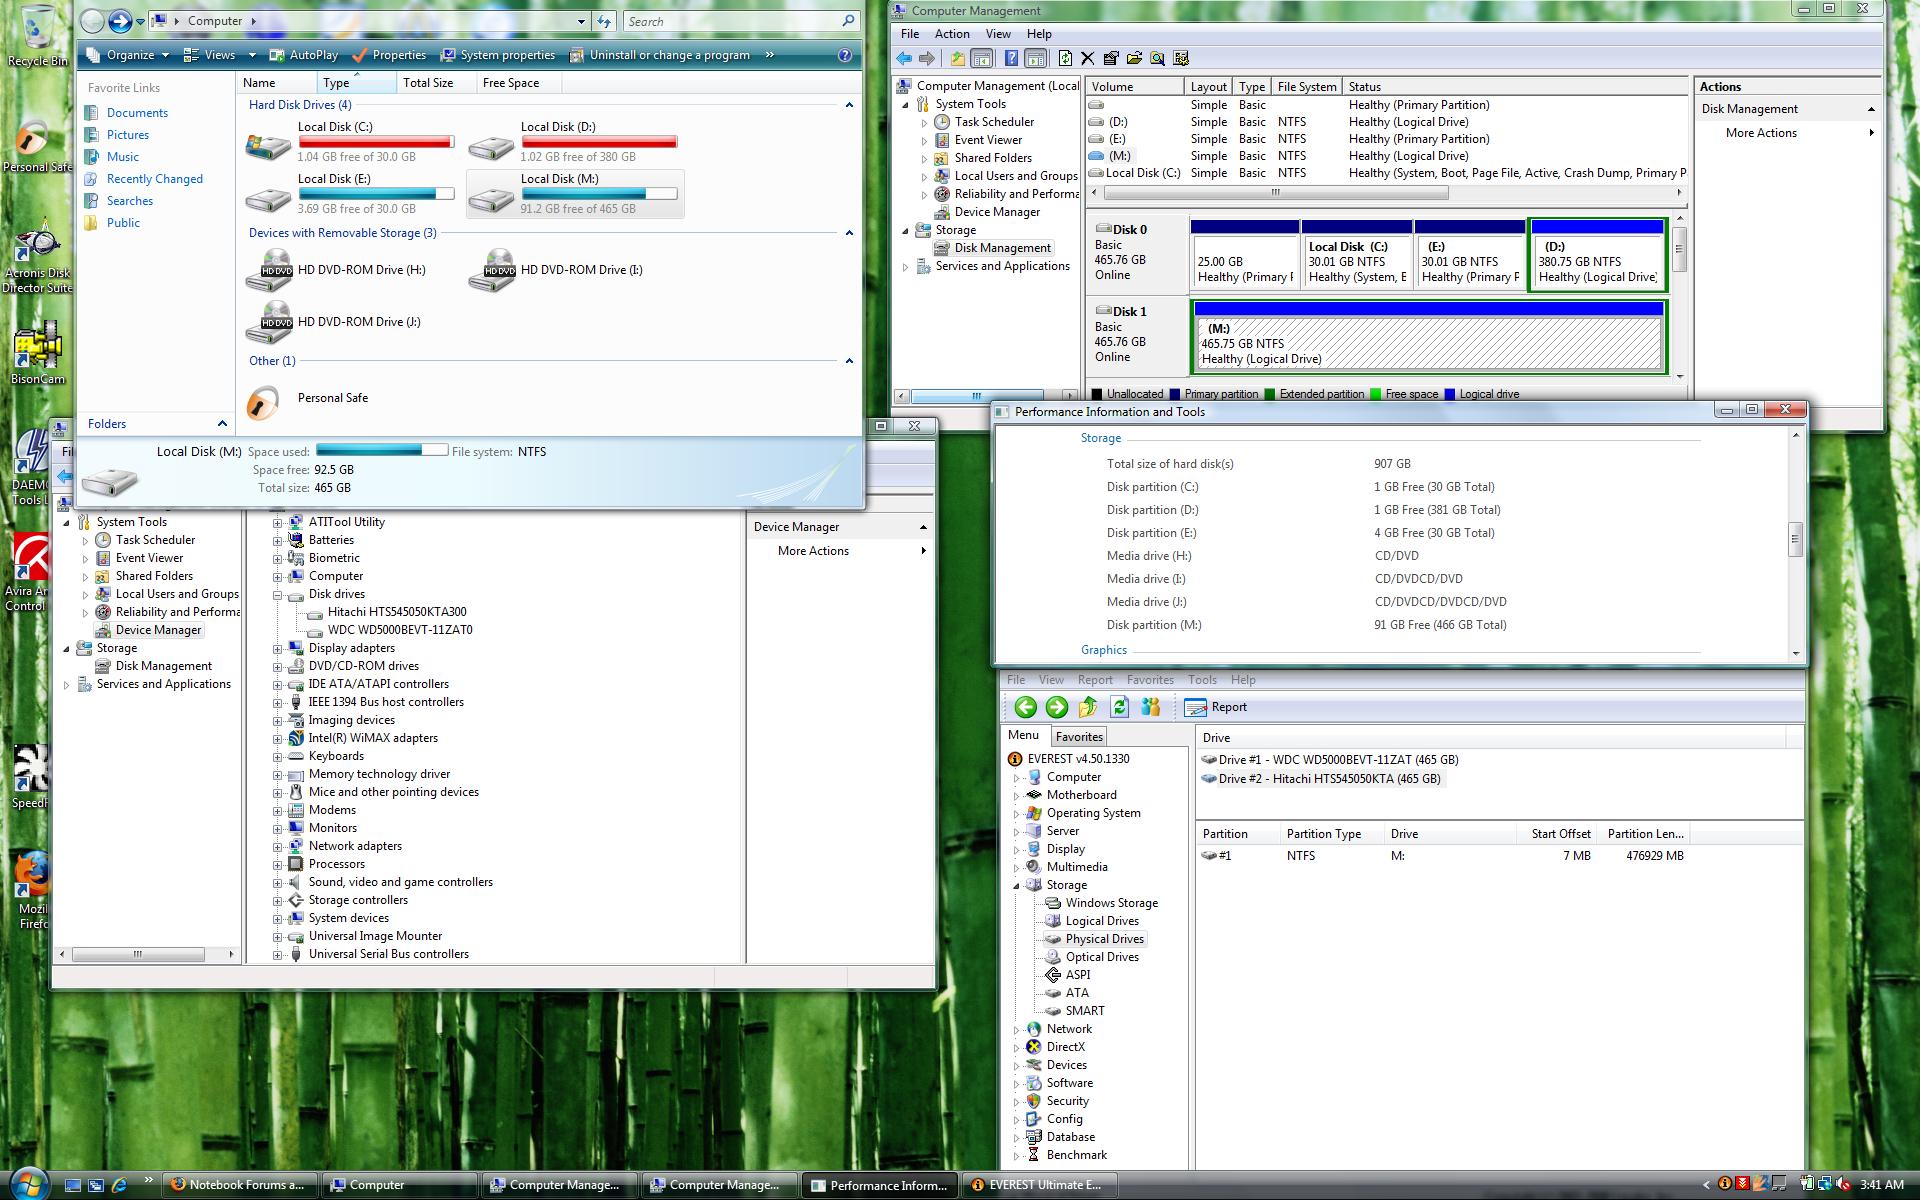Open address bar history dropdown arrow
The height and width of the screenshot is (1200, 1920).
pos(581,21)
